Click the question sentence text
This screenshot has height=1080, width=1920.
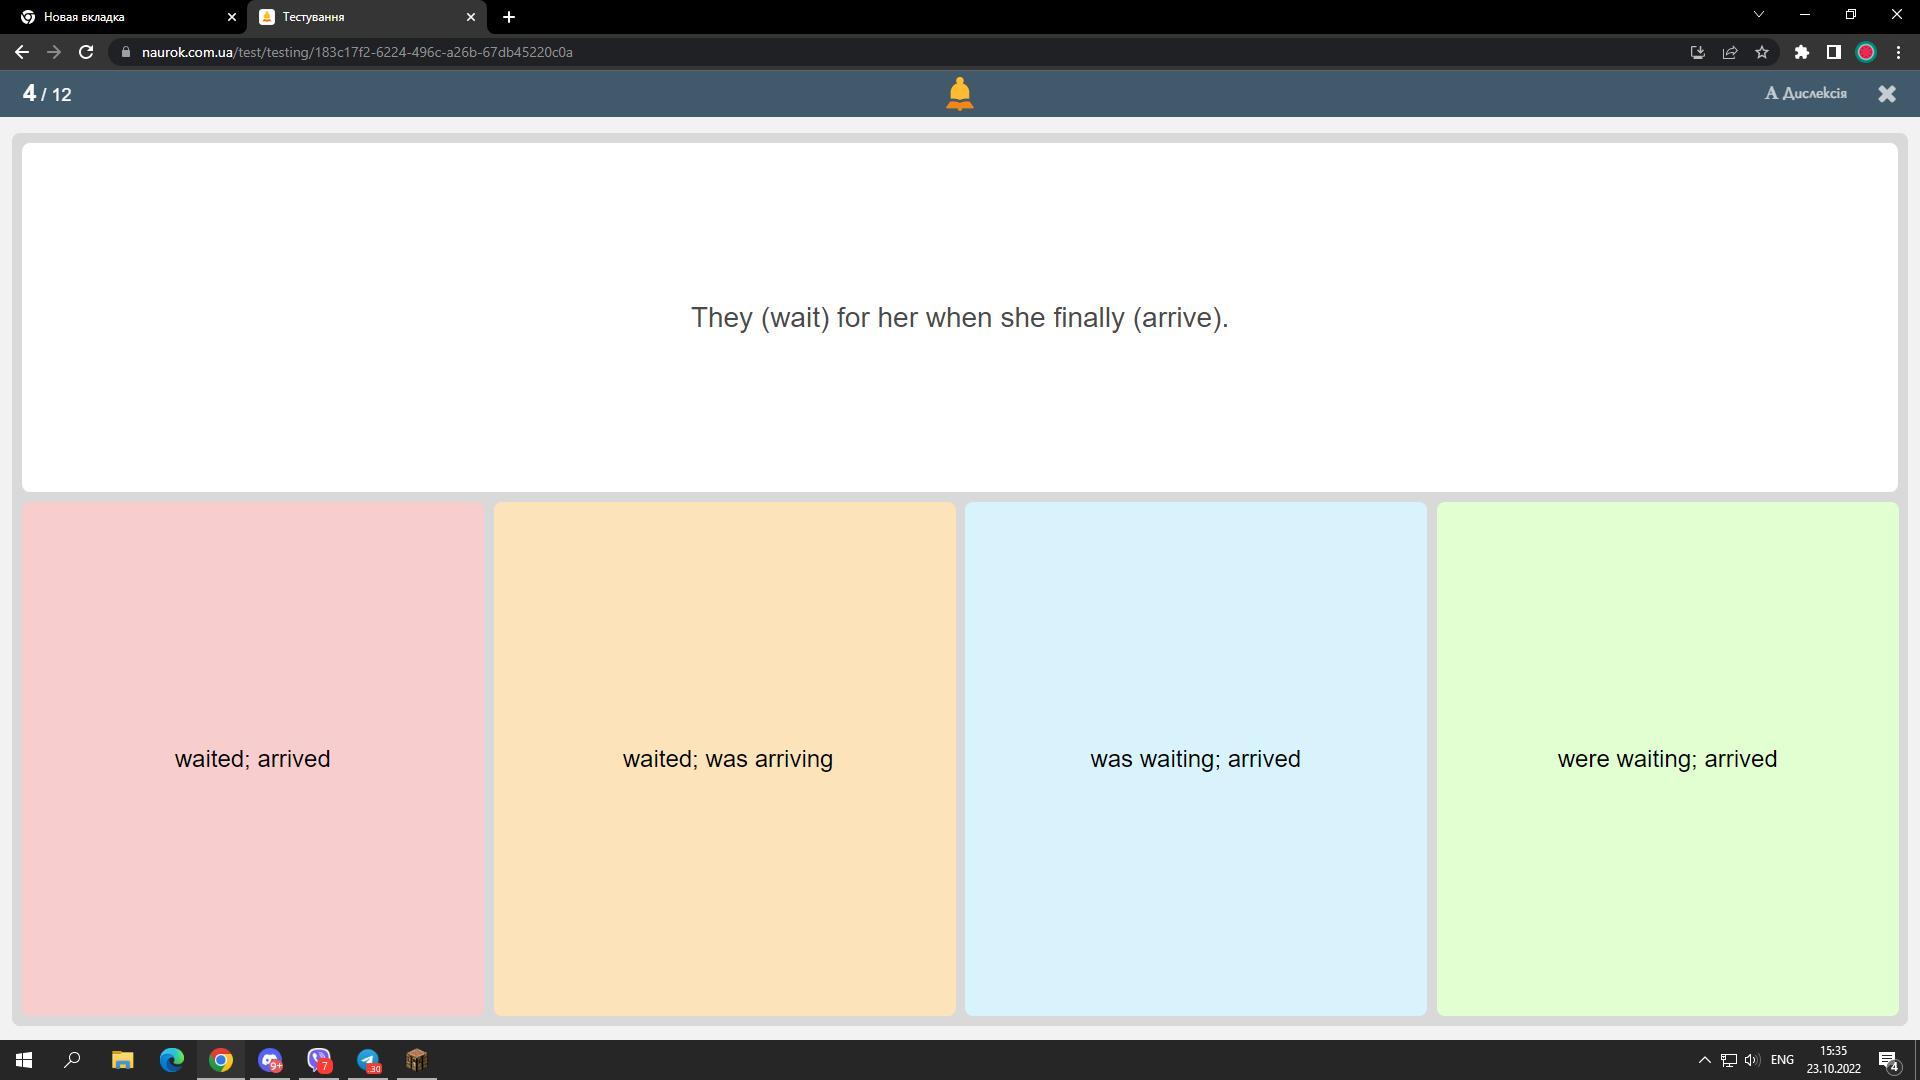(960, 318)
